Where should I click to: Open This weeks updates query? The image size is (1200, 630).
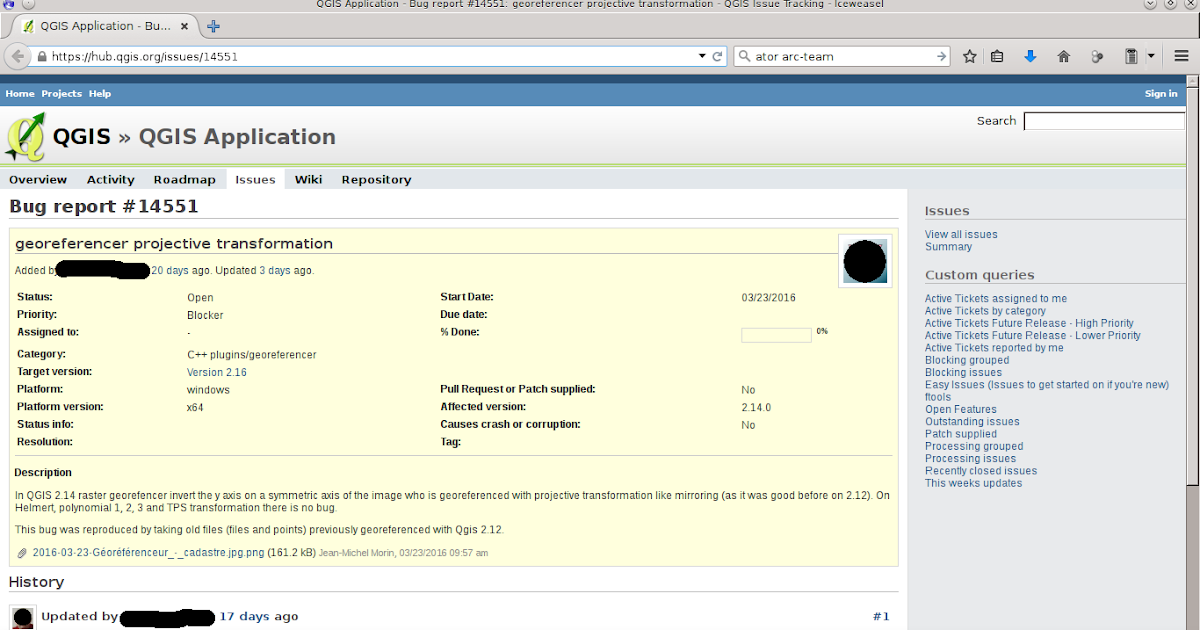point(974,483)
